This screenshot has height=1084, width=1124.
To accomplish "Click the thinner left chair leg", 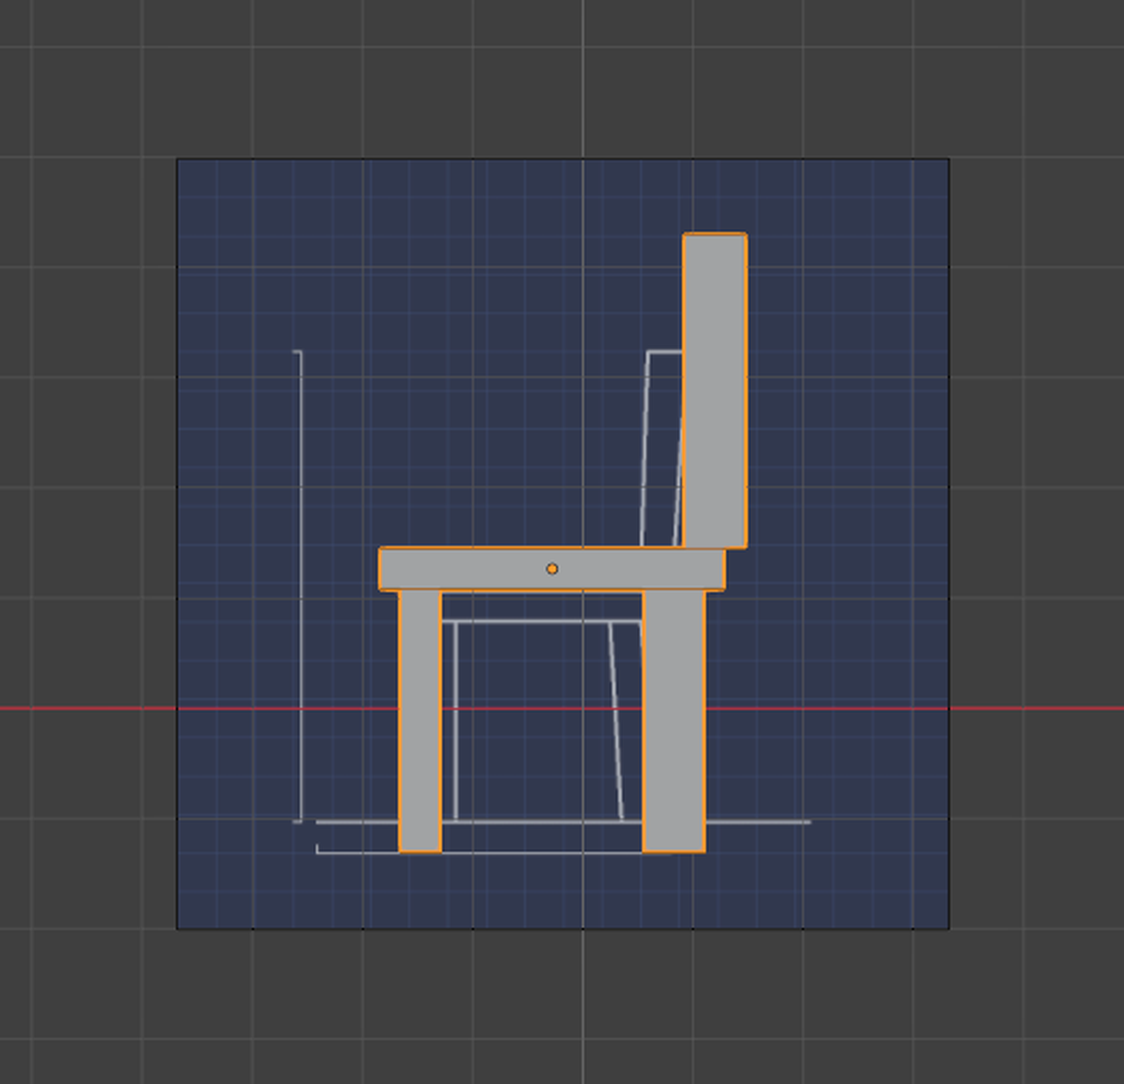I will coord(420,721).
